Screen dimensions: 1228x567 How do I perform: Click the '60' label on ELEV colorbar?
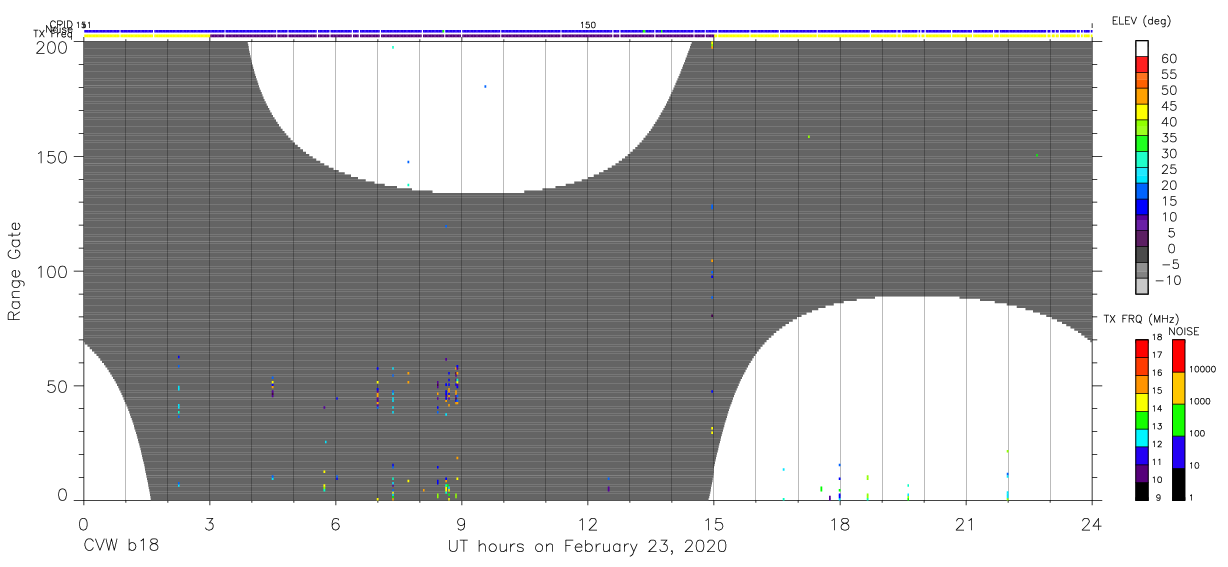coord(1168,59)
